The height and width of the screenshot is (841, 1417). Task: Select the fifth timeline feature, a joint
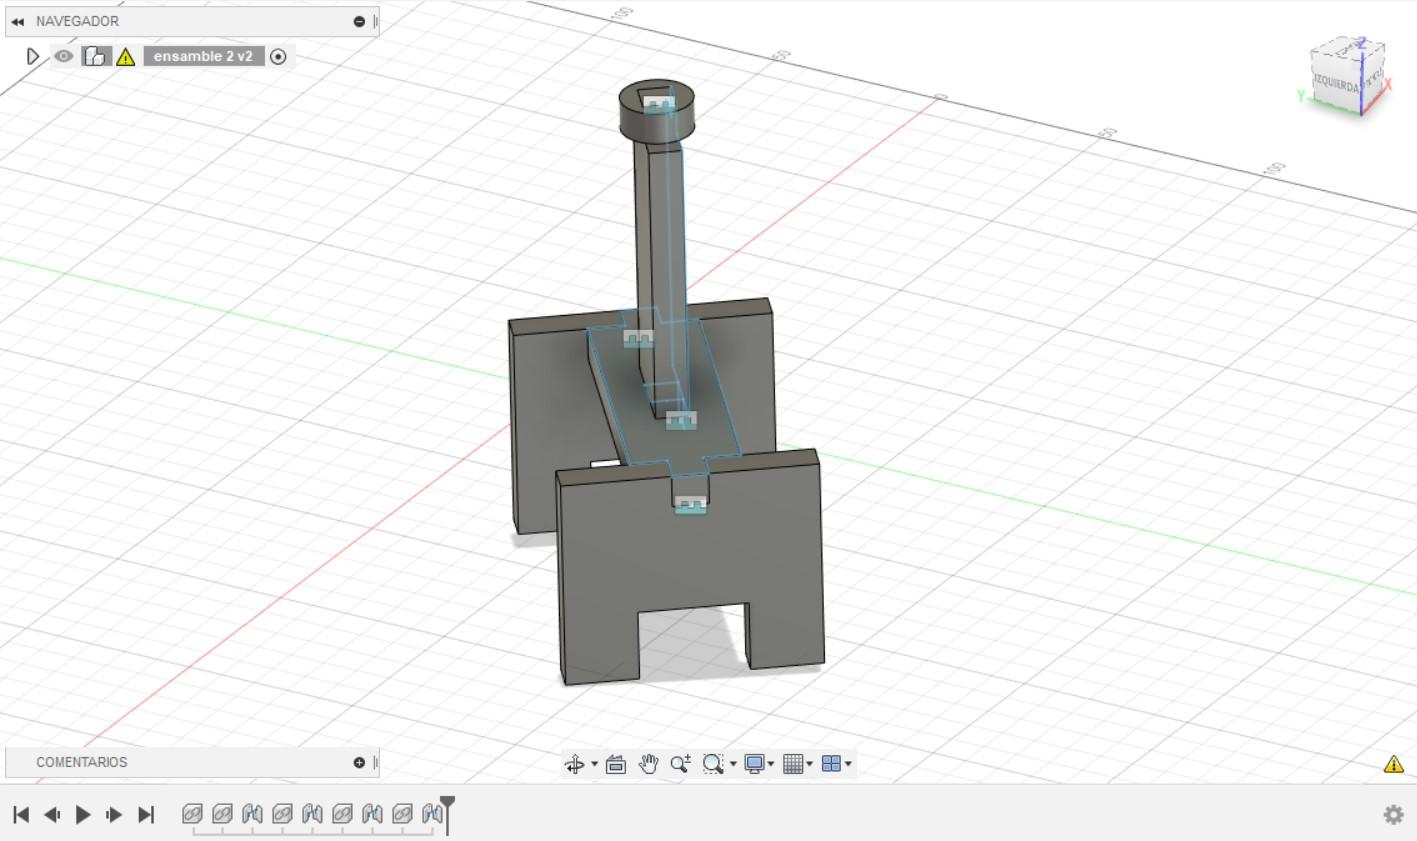(x=312, y=814)
